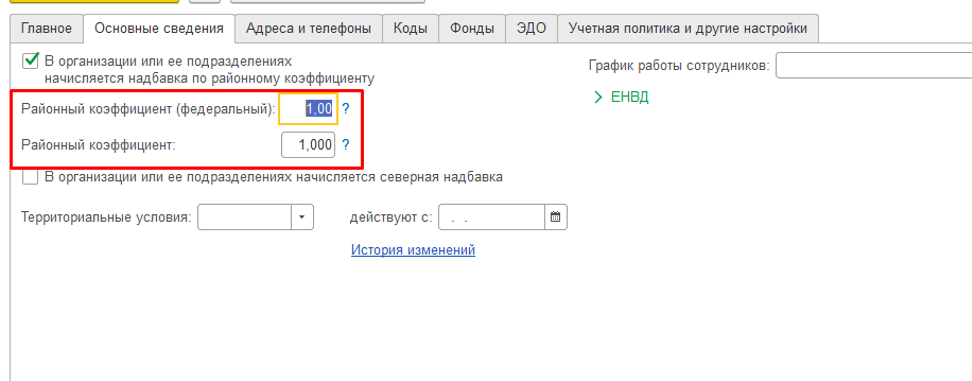Switch to the Главное tab
This screenshot has height=381, width=972.
(x=46, y=28)
